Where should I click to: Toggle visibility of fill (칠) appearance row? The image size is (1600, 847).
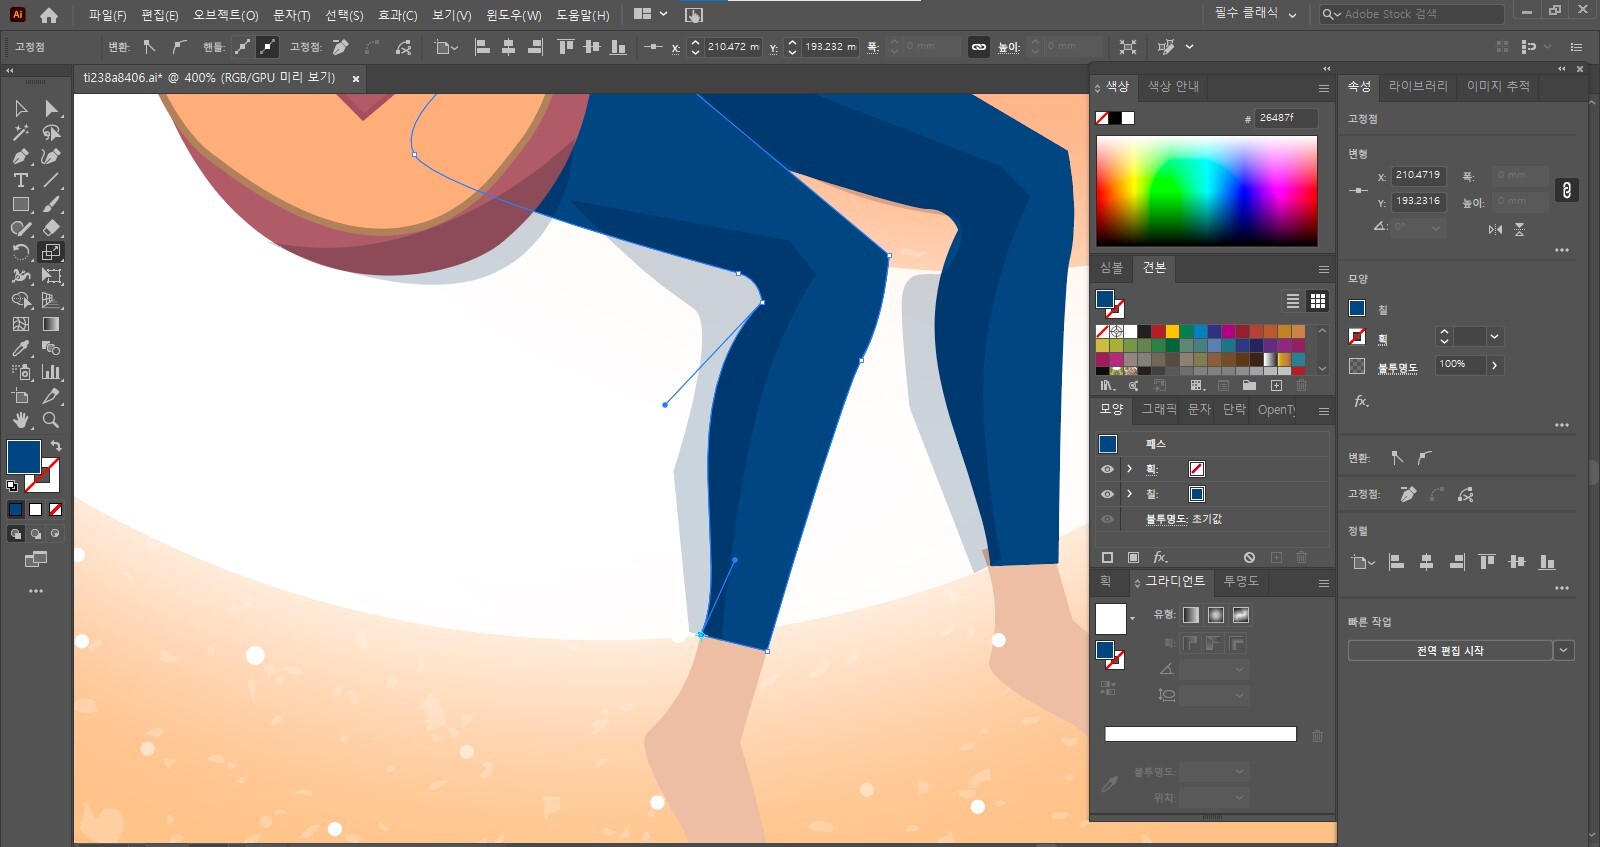[1107, 494]
